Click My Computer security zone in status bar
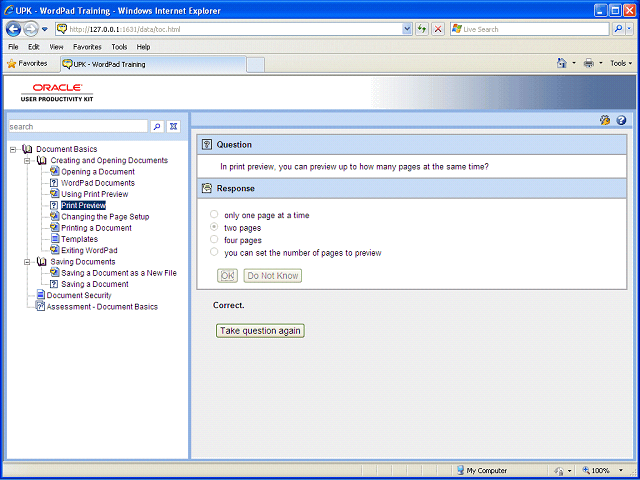The width and height of the screenshot is (640, 480). point(482,470)
